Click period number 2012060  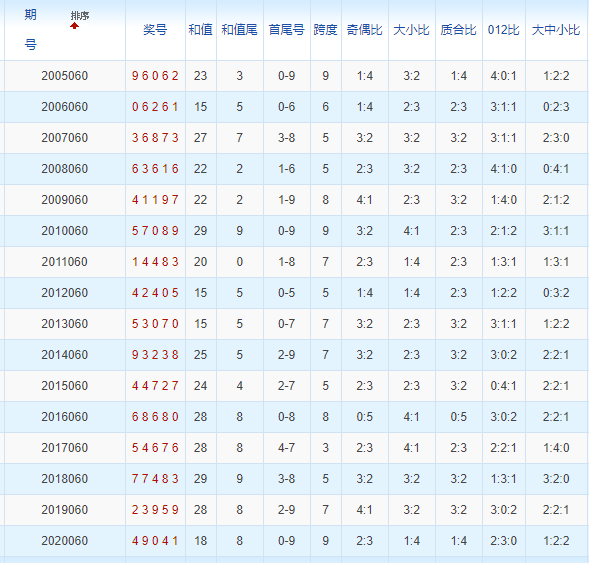(65, 293)
